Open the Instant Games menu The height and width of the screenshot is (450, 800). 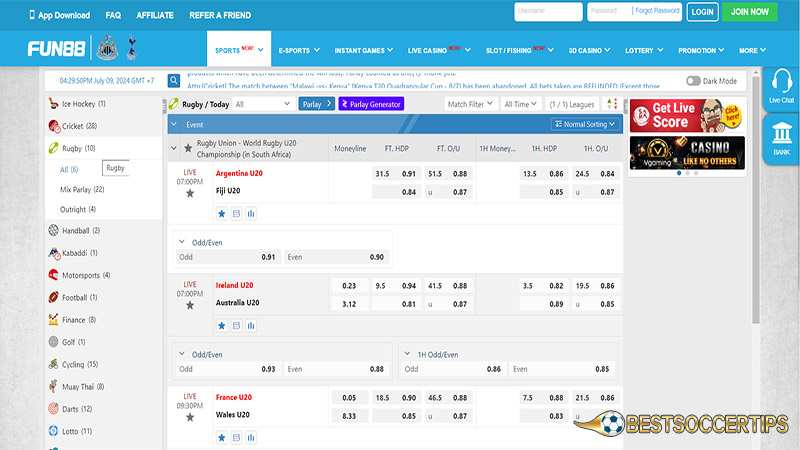click(x=363, y=50)
